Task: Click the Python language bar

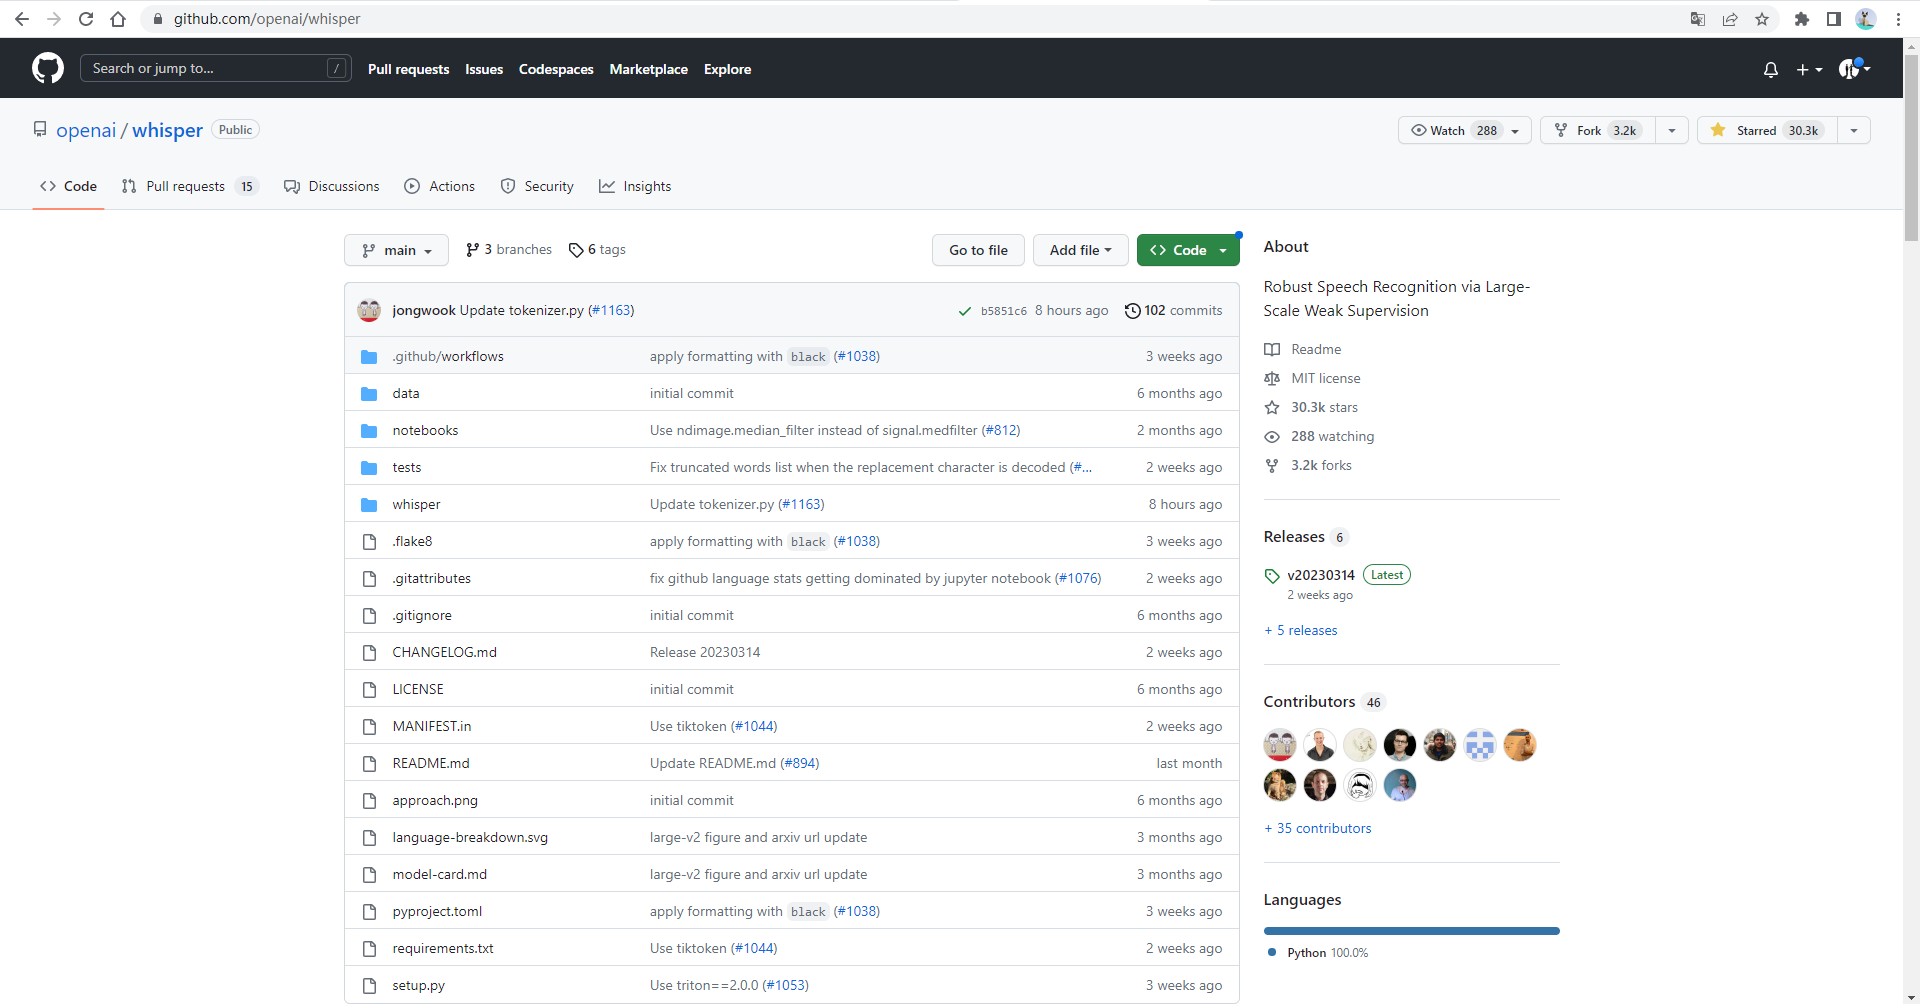Action: [1412, 931]
